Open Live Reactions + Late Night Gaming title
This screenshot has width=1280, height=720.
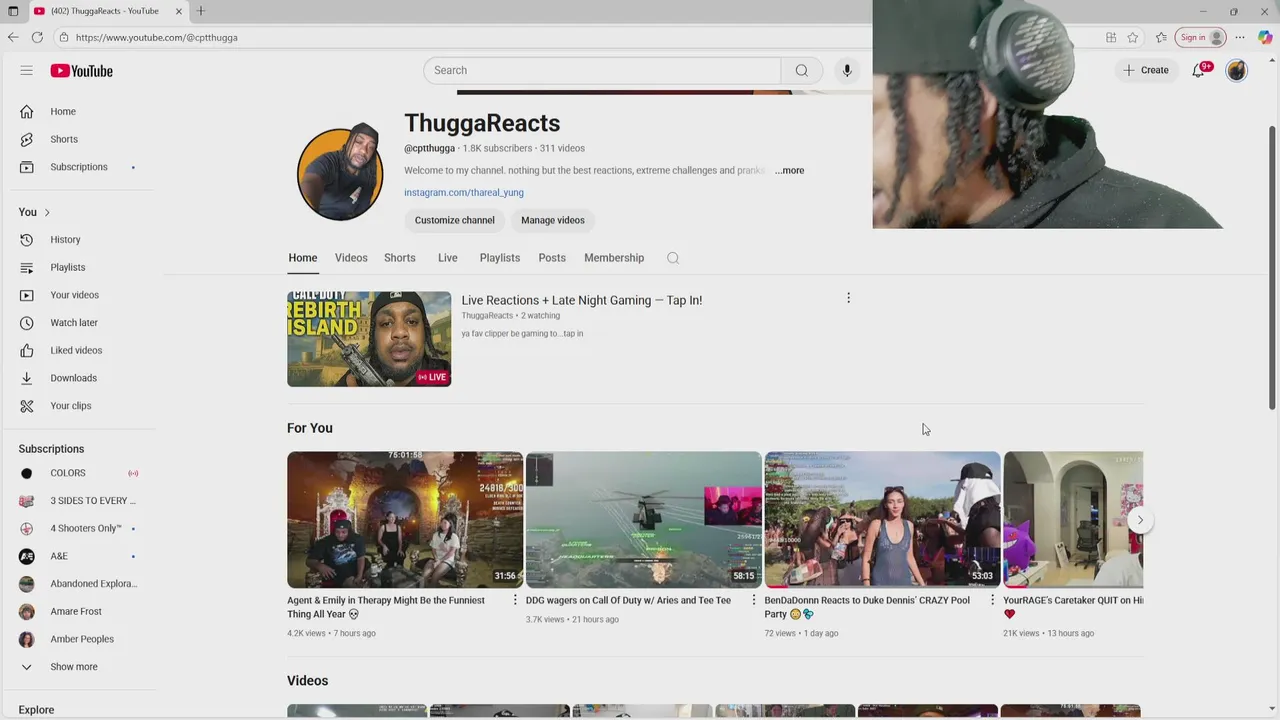coord(582,300)
